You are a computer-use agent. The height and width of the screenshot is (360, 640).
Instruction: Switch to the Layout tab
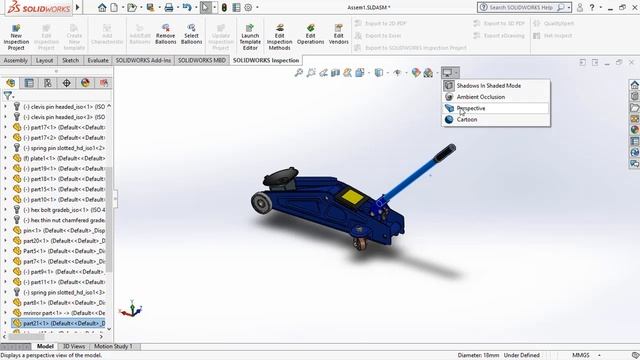(44, 60)
